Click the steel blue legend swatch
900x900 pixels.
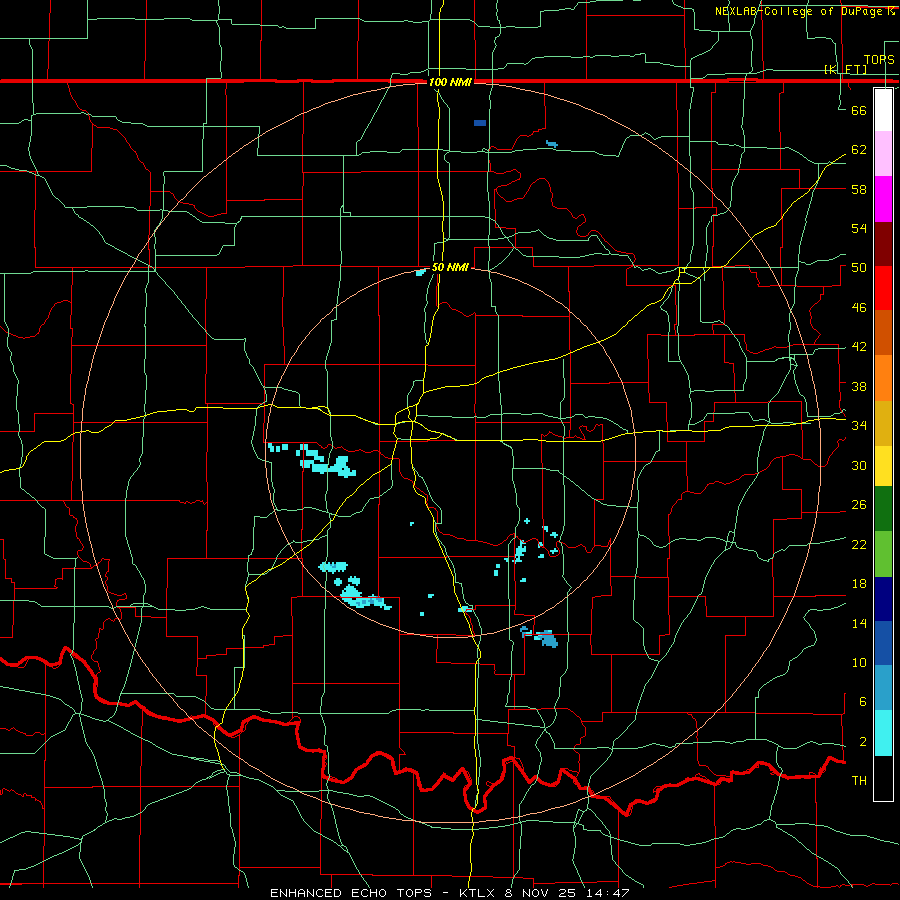click(x=883, y=687)
